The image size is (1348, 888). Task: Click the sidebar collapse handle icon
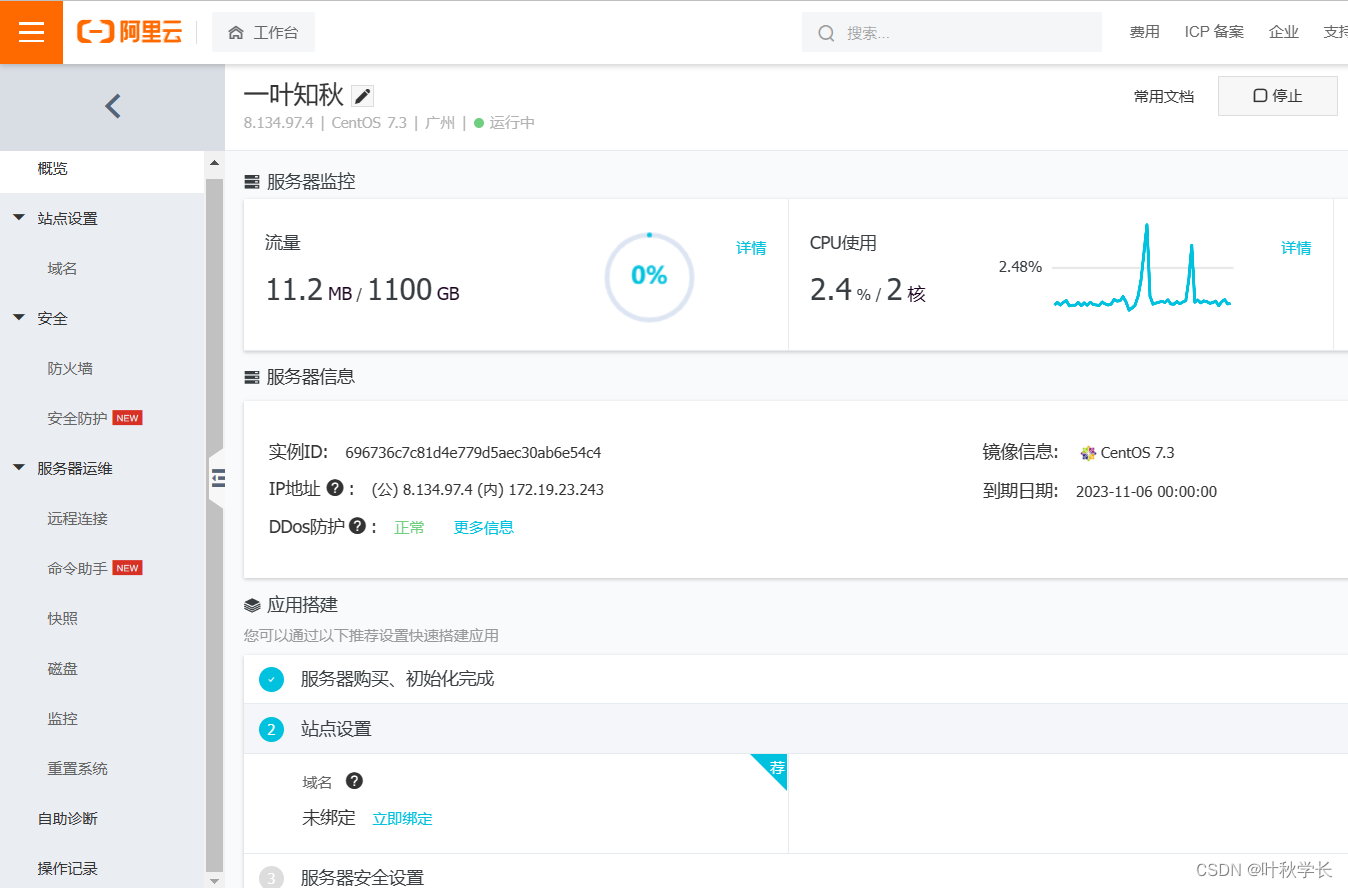217,478
